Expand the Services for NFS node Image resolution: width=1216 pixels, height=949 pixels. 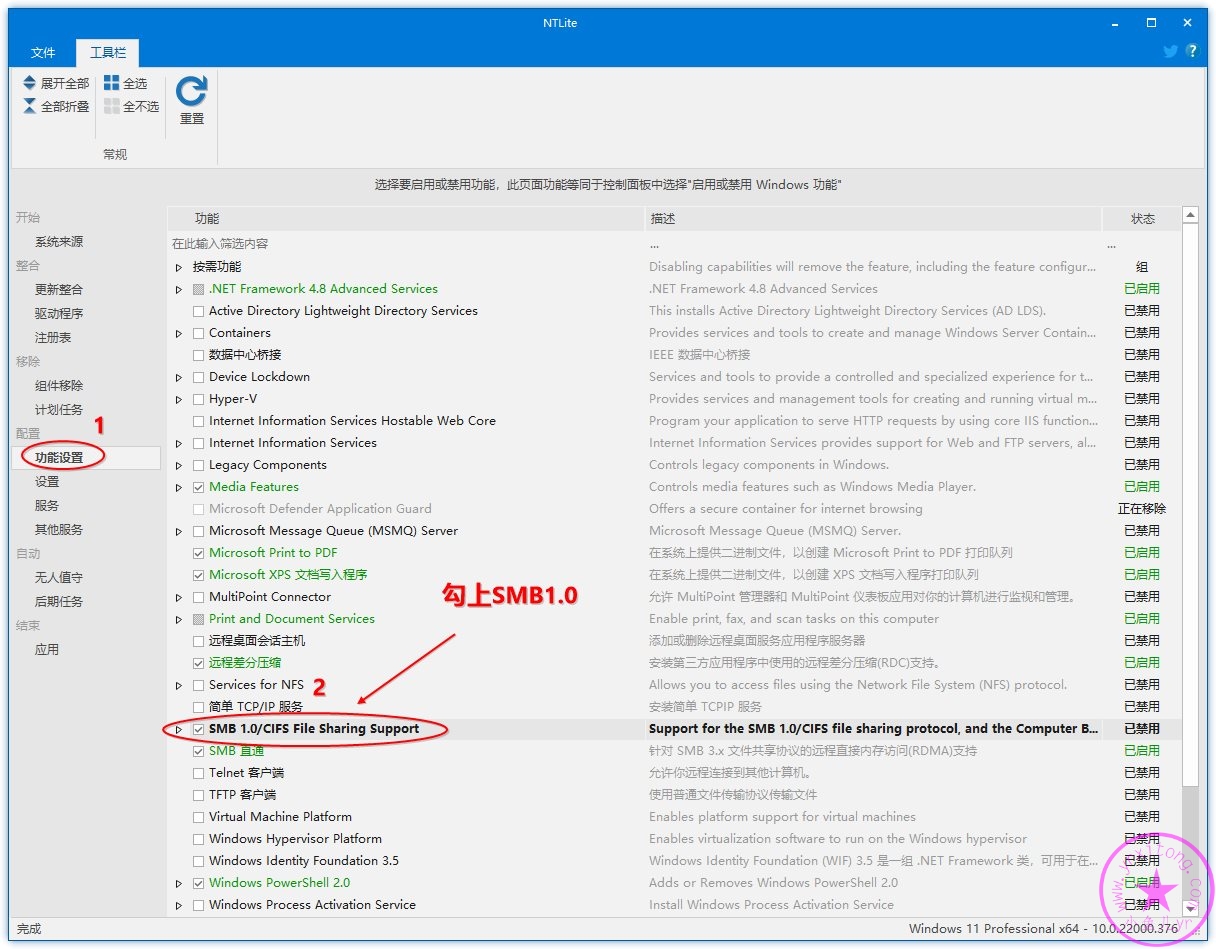tap(179, 685)
